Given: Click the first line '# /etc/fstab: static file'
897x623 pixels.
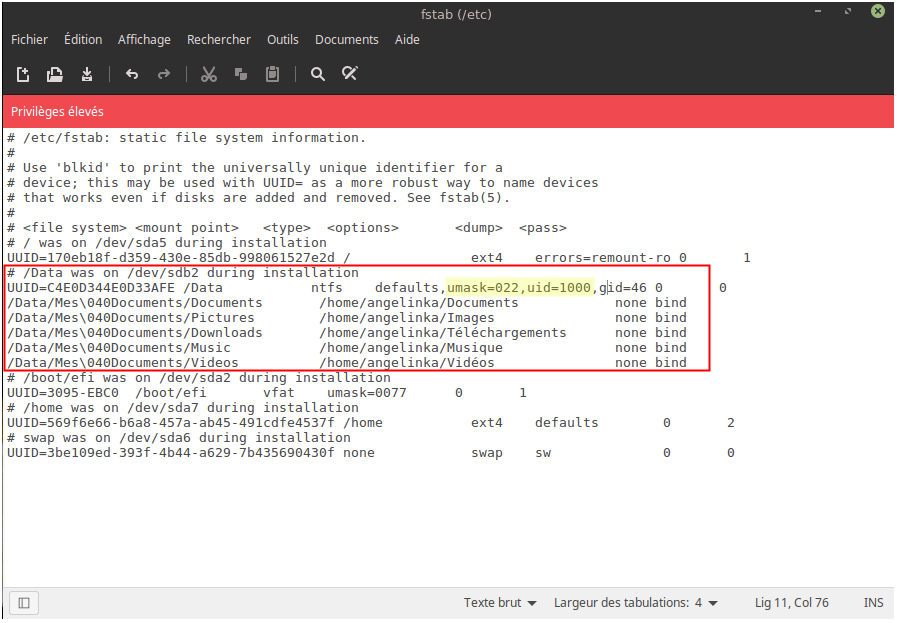Looking at the screenshot, I should click(186, 138).
